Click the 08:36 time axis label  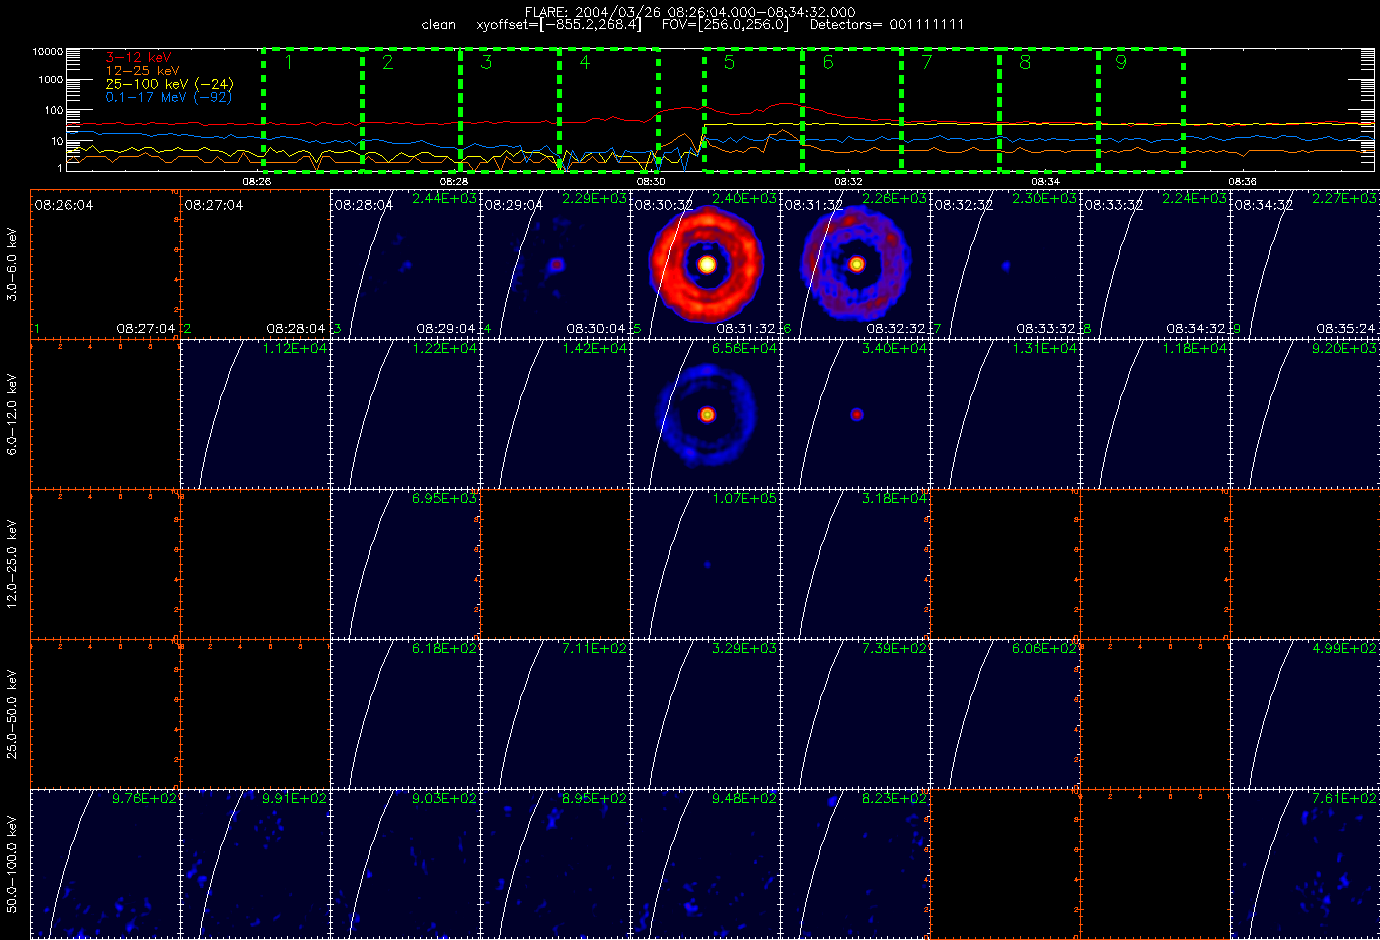tap(1242, 182)
